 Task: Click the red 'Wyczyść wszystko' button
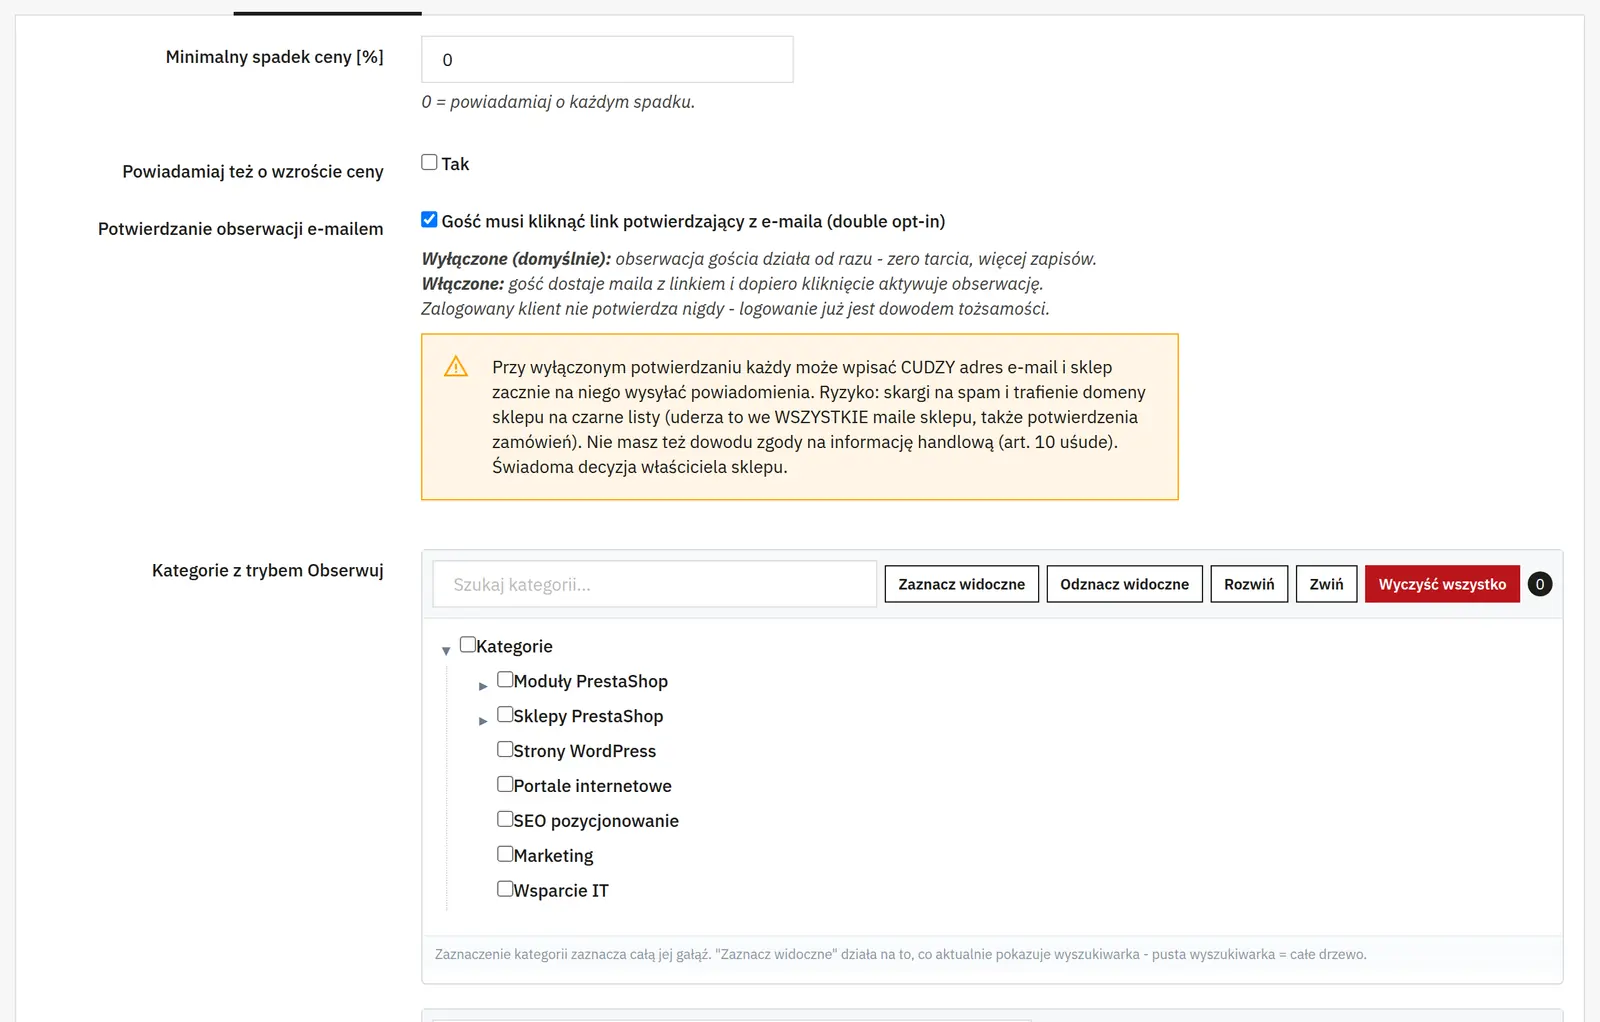[x=1442, y=584]
